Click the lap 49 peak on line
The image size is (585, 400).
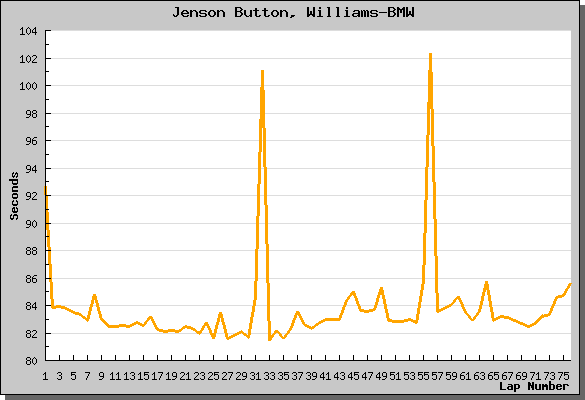pos(381,288)
